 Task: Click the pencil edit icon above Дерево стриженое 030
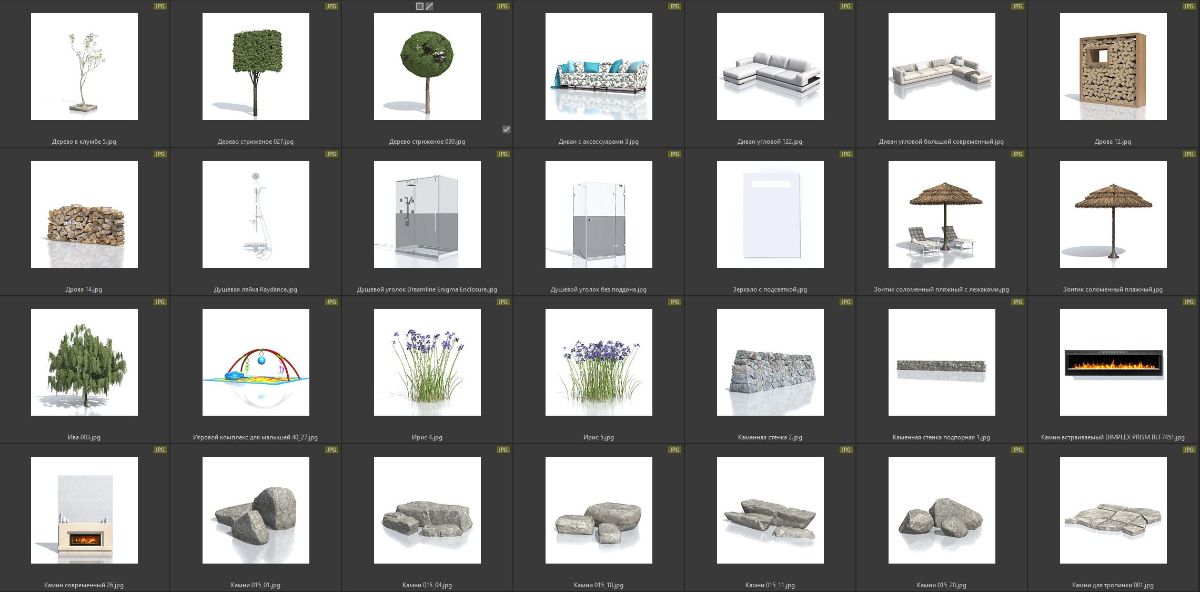click(x=430, y=6)
